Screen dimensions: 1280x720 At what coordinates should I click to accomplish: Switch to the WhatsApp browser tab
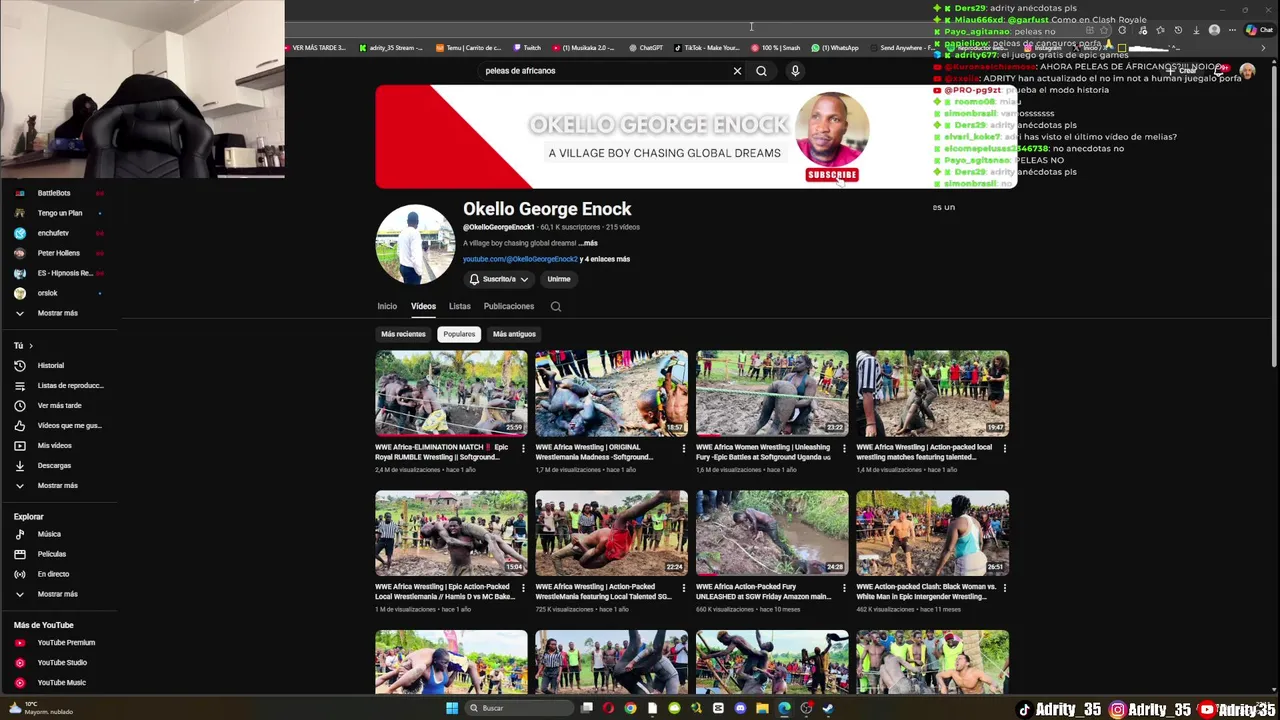click(835, 48)
